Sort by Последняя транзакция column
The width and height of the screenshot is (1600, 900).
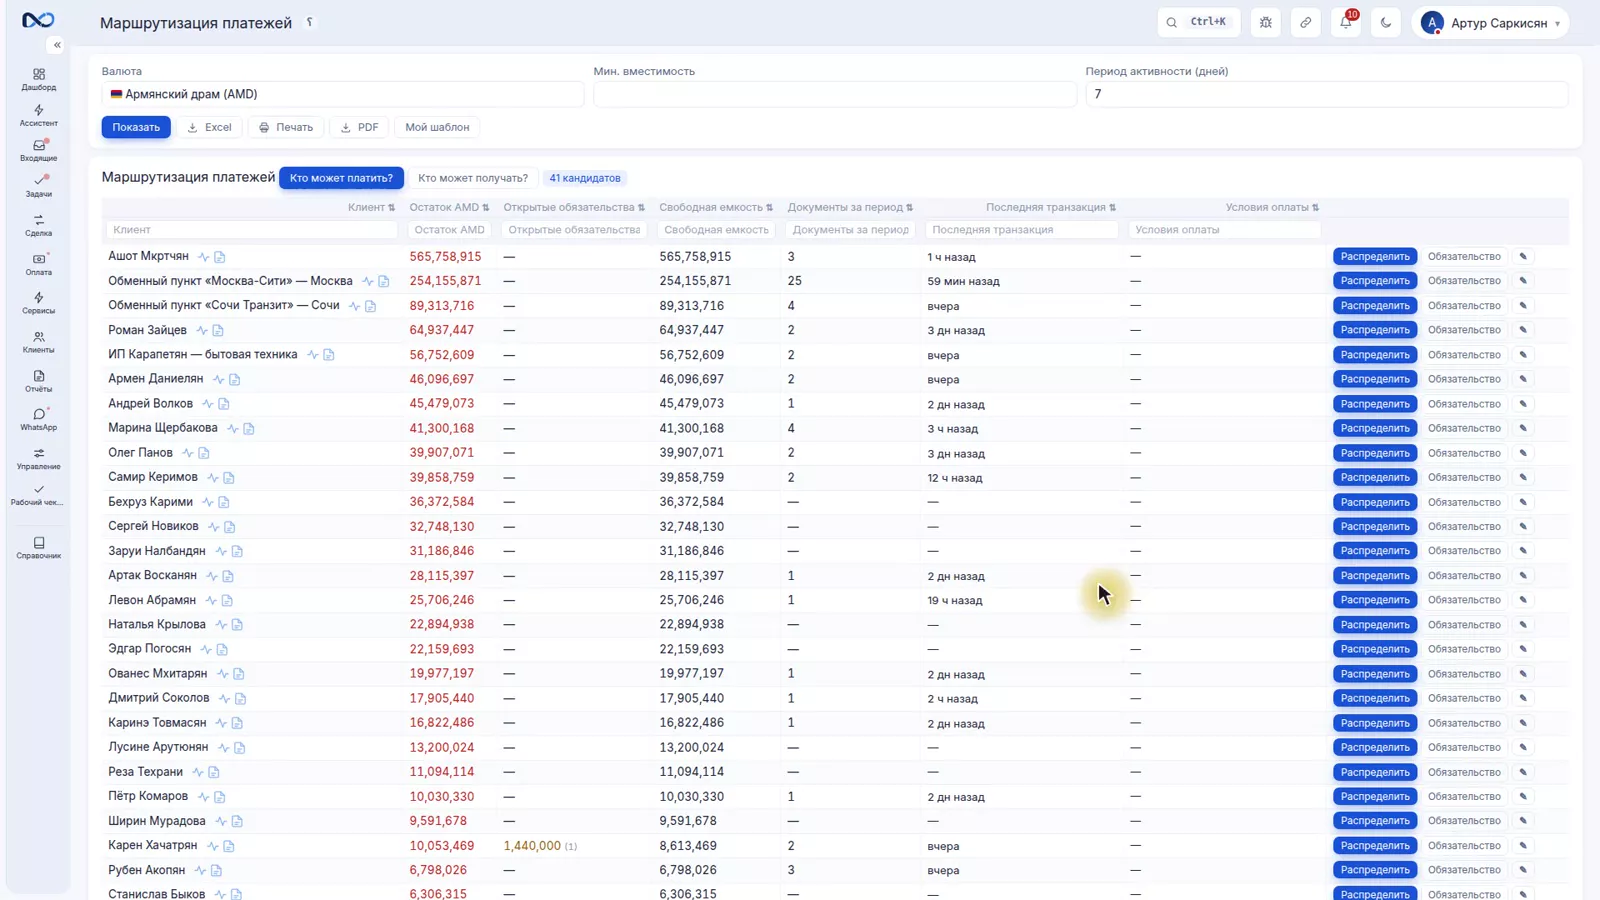coord(1051,207)
